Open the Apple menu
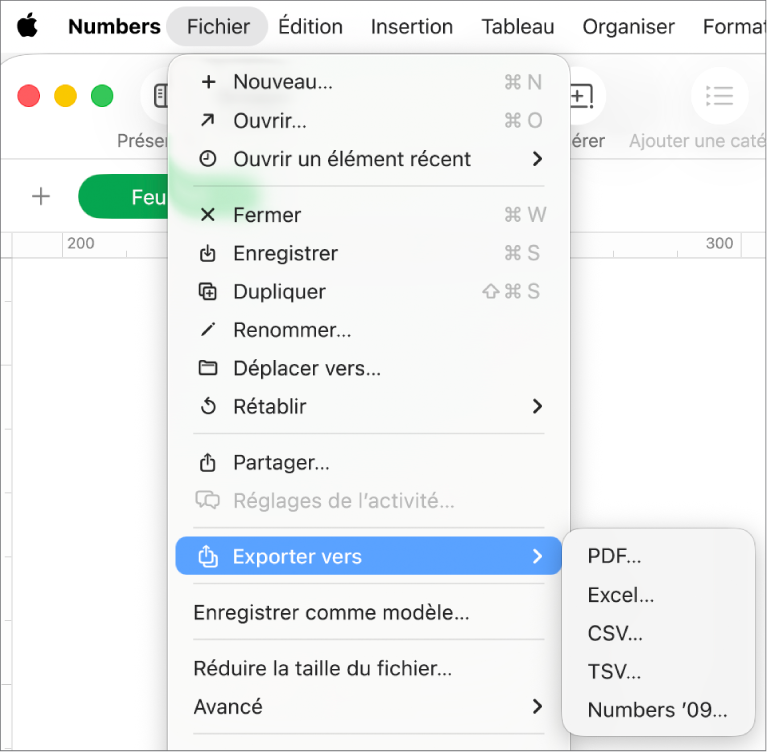 click(x=27, y=26)
